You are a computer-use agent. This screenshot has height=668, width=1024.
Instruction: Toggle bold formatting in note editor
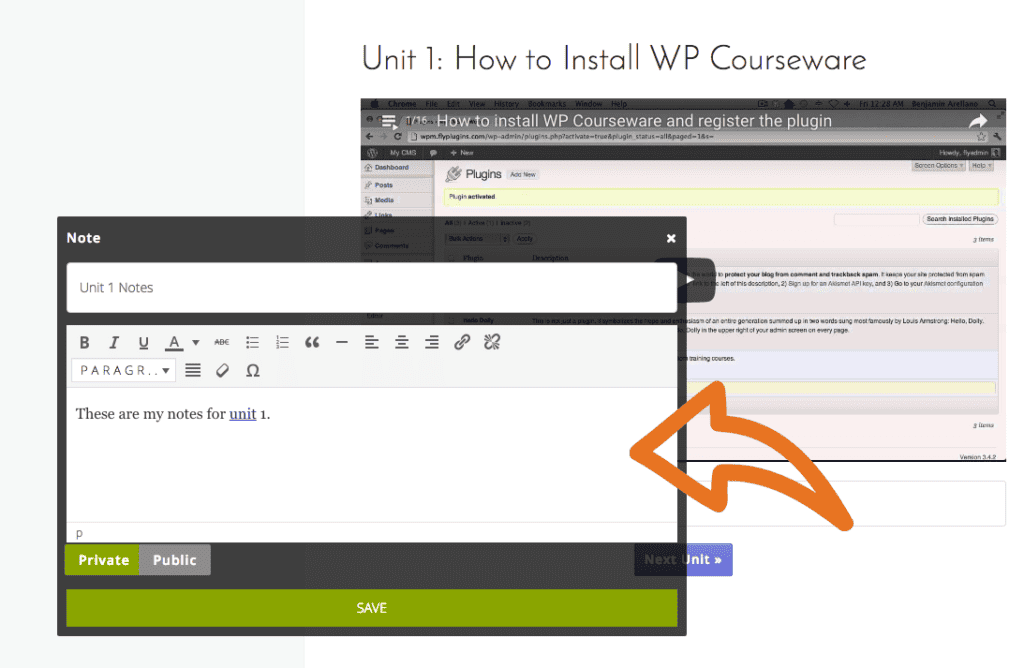(84, 342)
